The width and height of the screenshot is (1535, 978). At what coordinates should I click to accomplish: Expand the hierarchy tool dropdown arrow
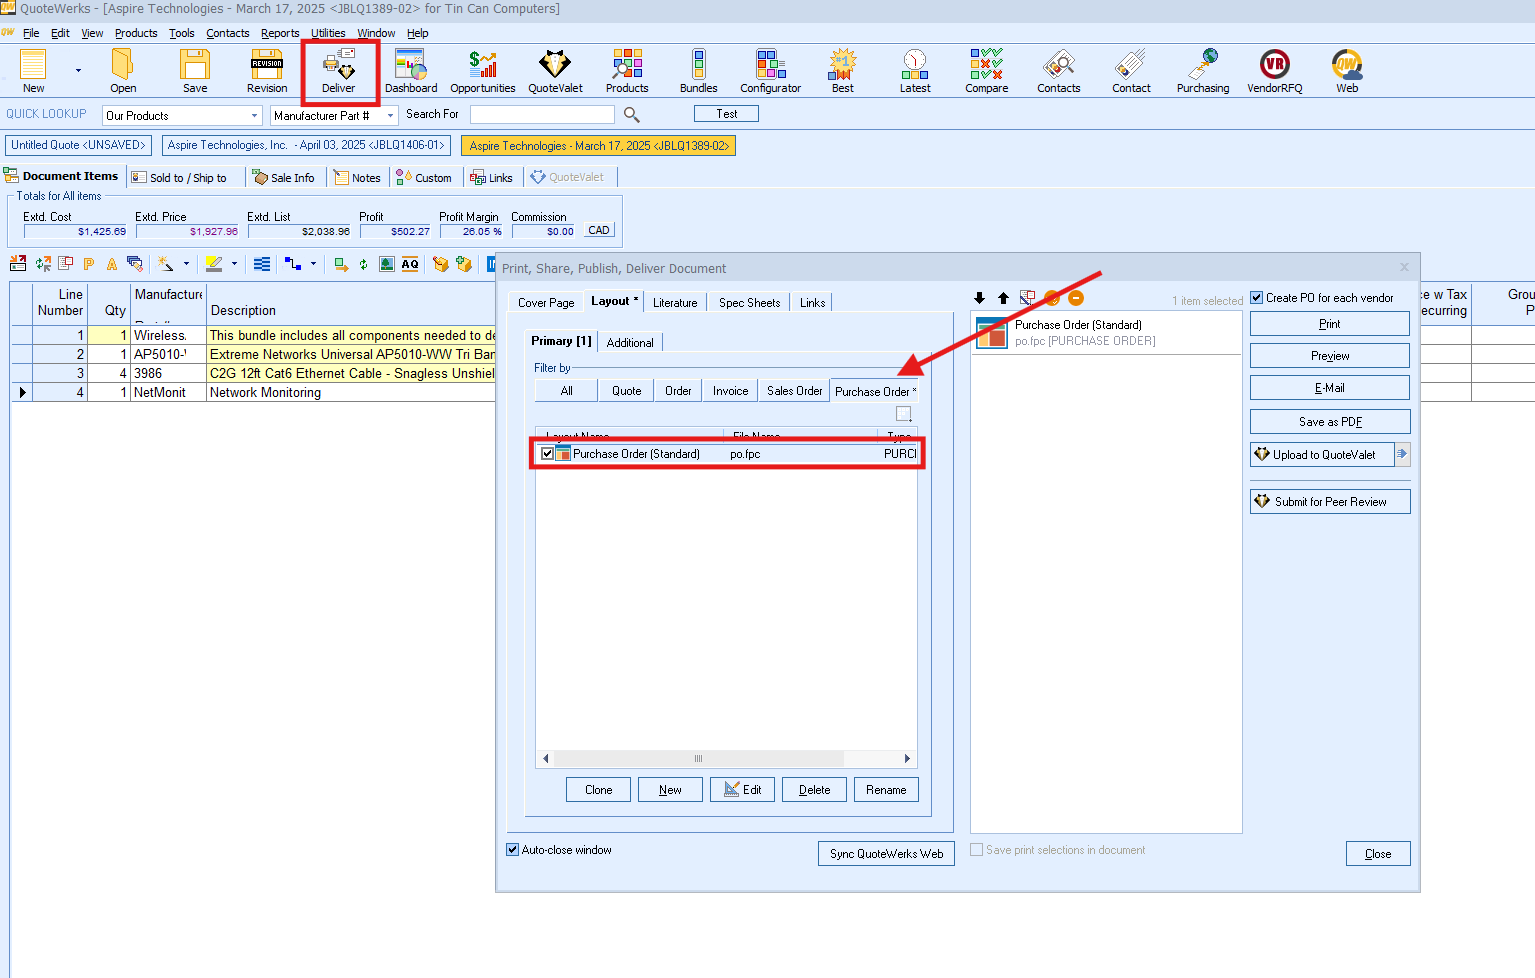click(313, 264)
